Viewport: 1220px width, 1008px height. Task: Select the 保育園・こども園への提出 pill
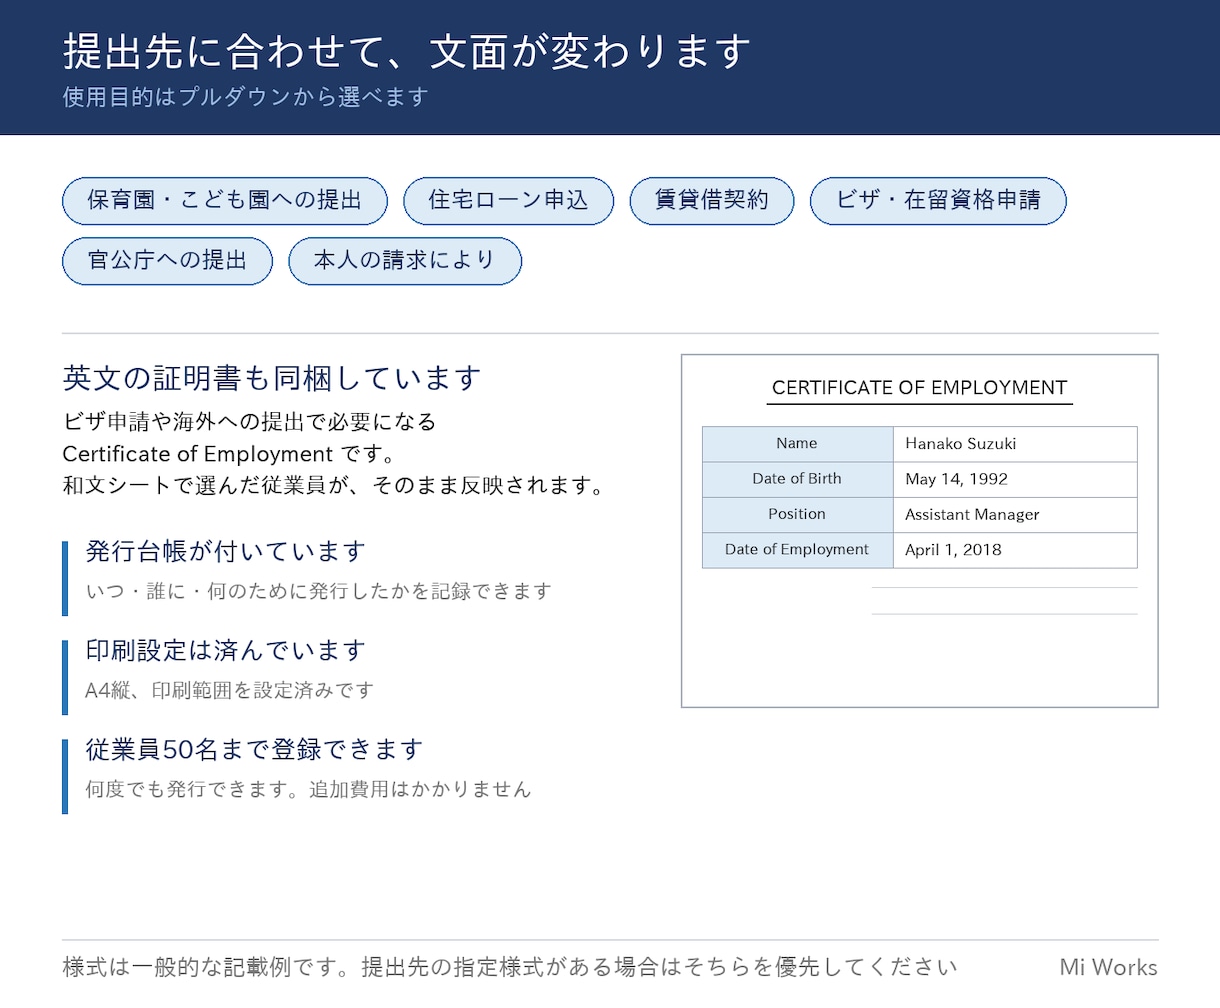click(x=225, y=201)
